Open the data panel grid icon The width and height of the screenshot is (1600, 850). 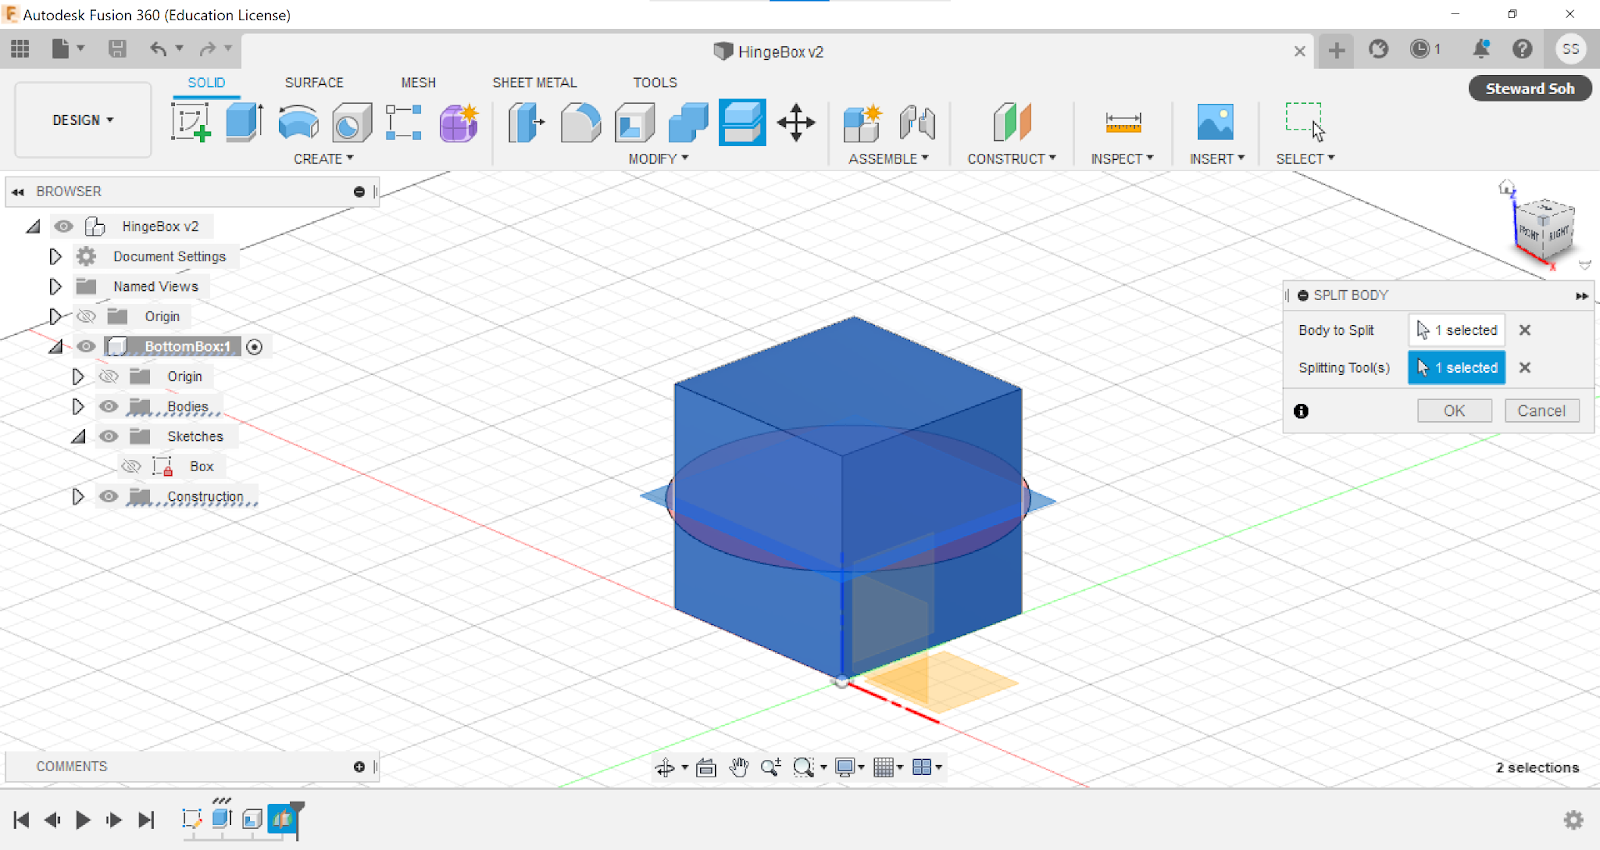tap(20, 48)
